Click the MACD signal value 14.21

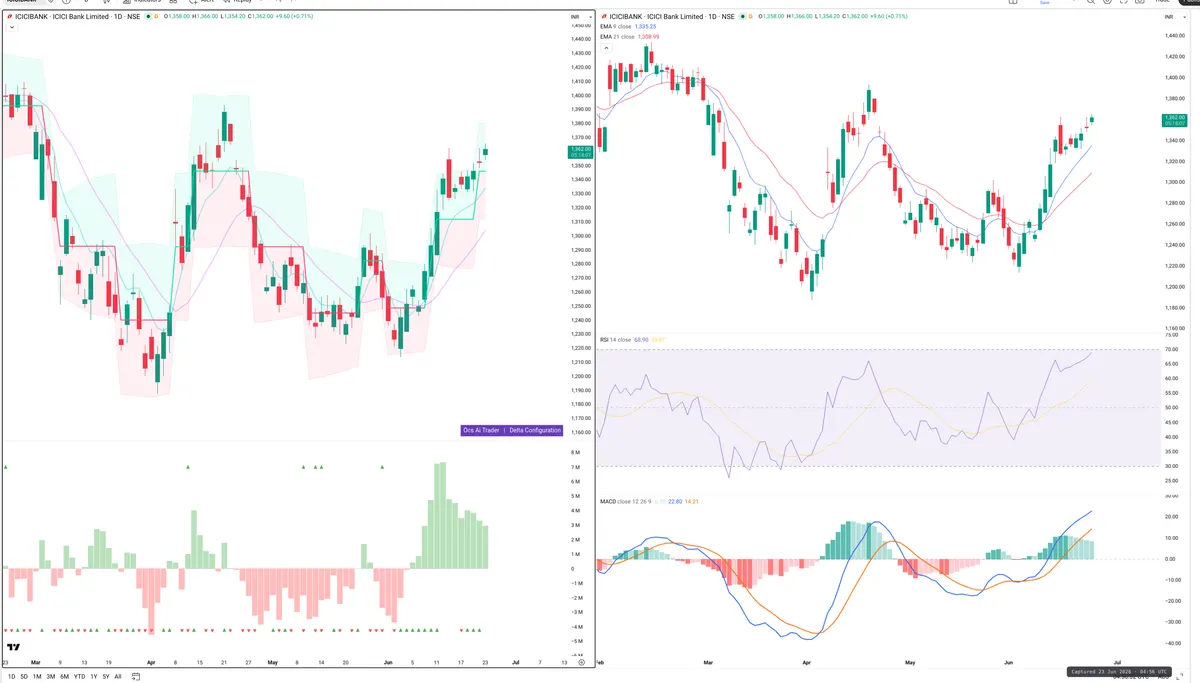pyautogui.click(x=691, y=501)
